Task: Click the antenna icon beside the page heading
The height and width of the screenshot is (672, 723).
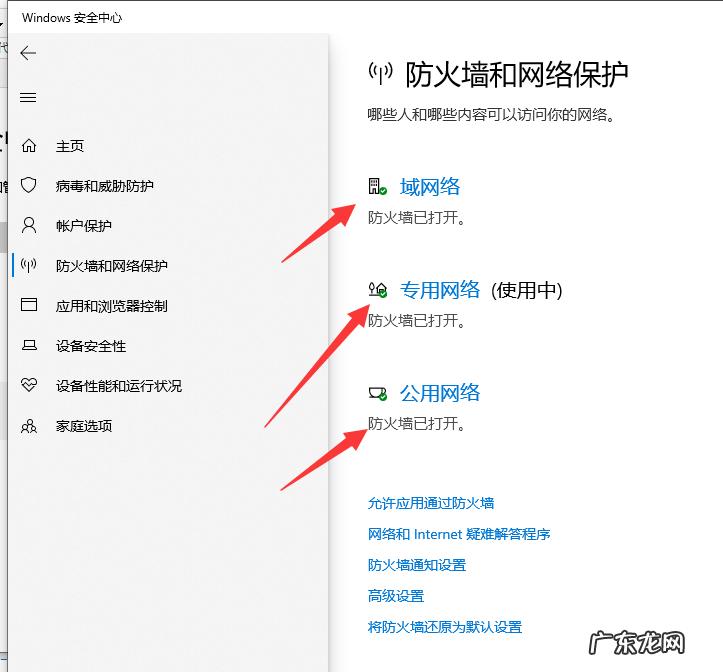Action: point(380,73)
